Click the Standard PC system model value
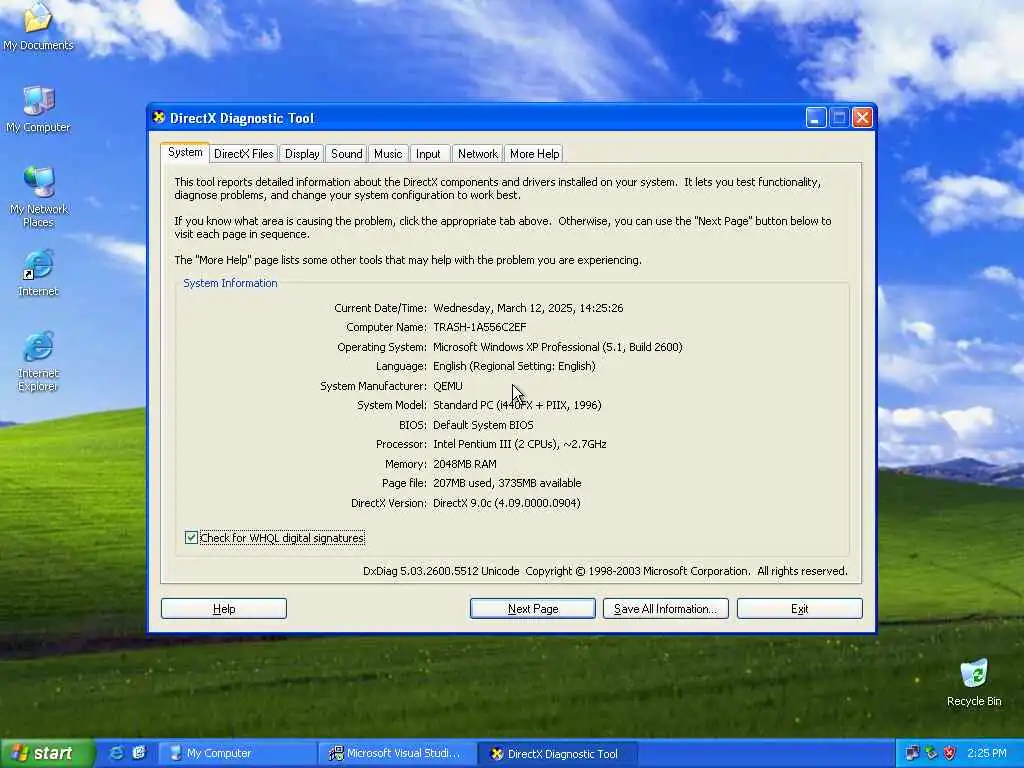1024x768 pixels. click(x=517, y=405)
